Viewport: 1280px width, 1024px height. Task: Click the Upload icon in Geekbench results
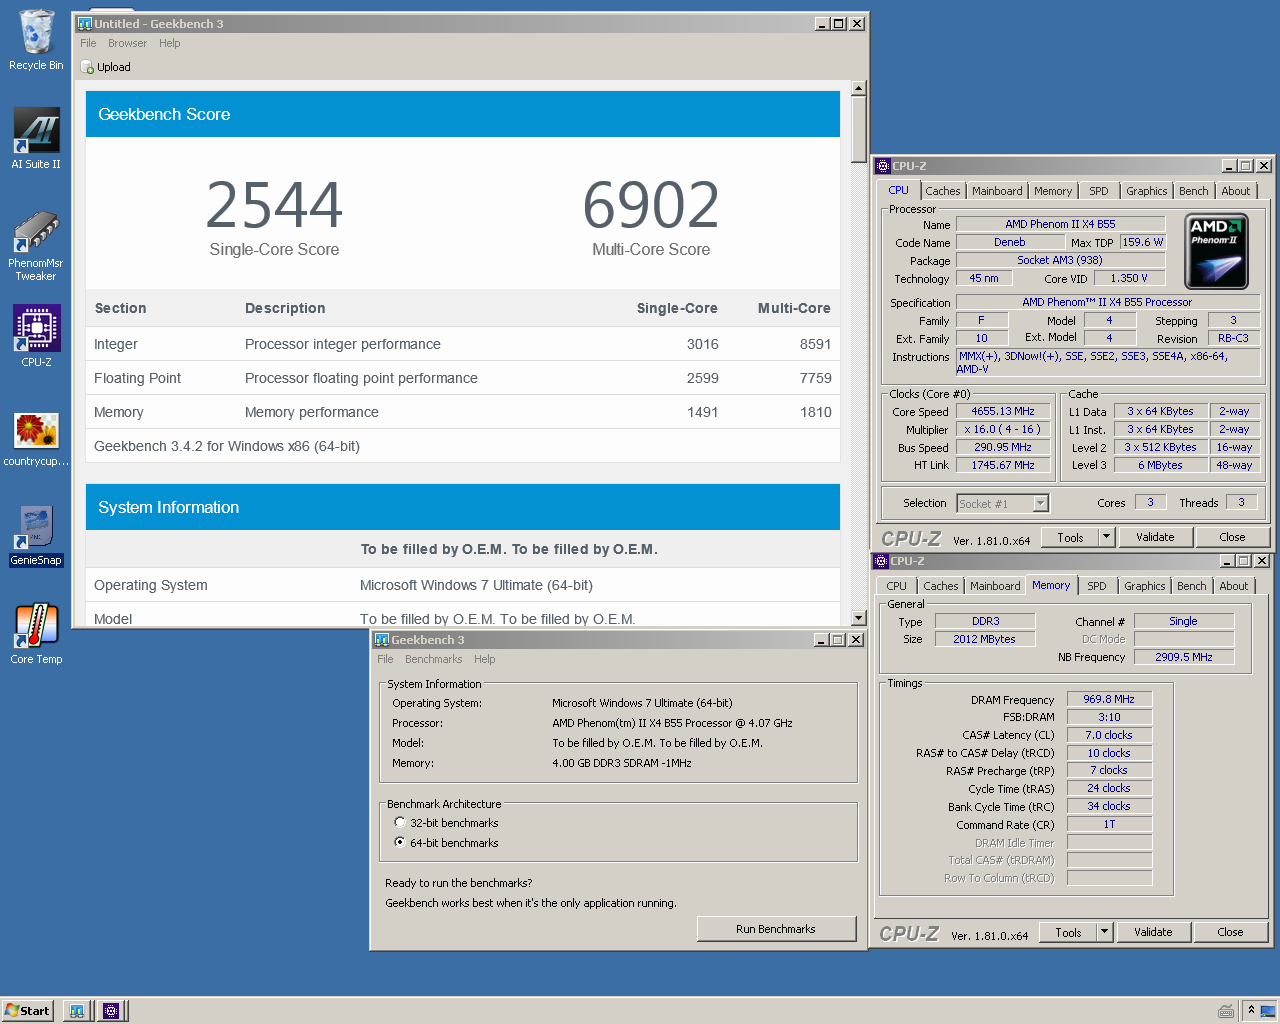[87, 68]
